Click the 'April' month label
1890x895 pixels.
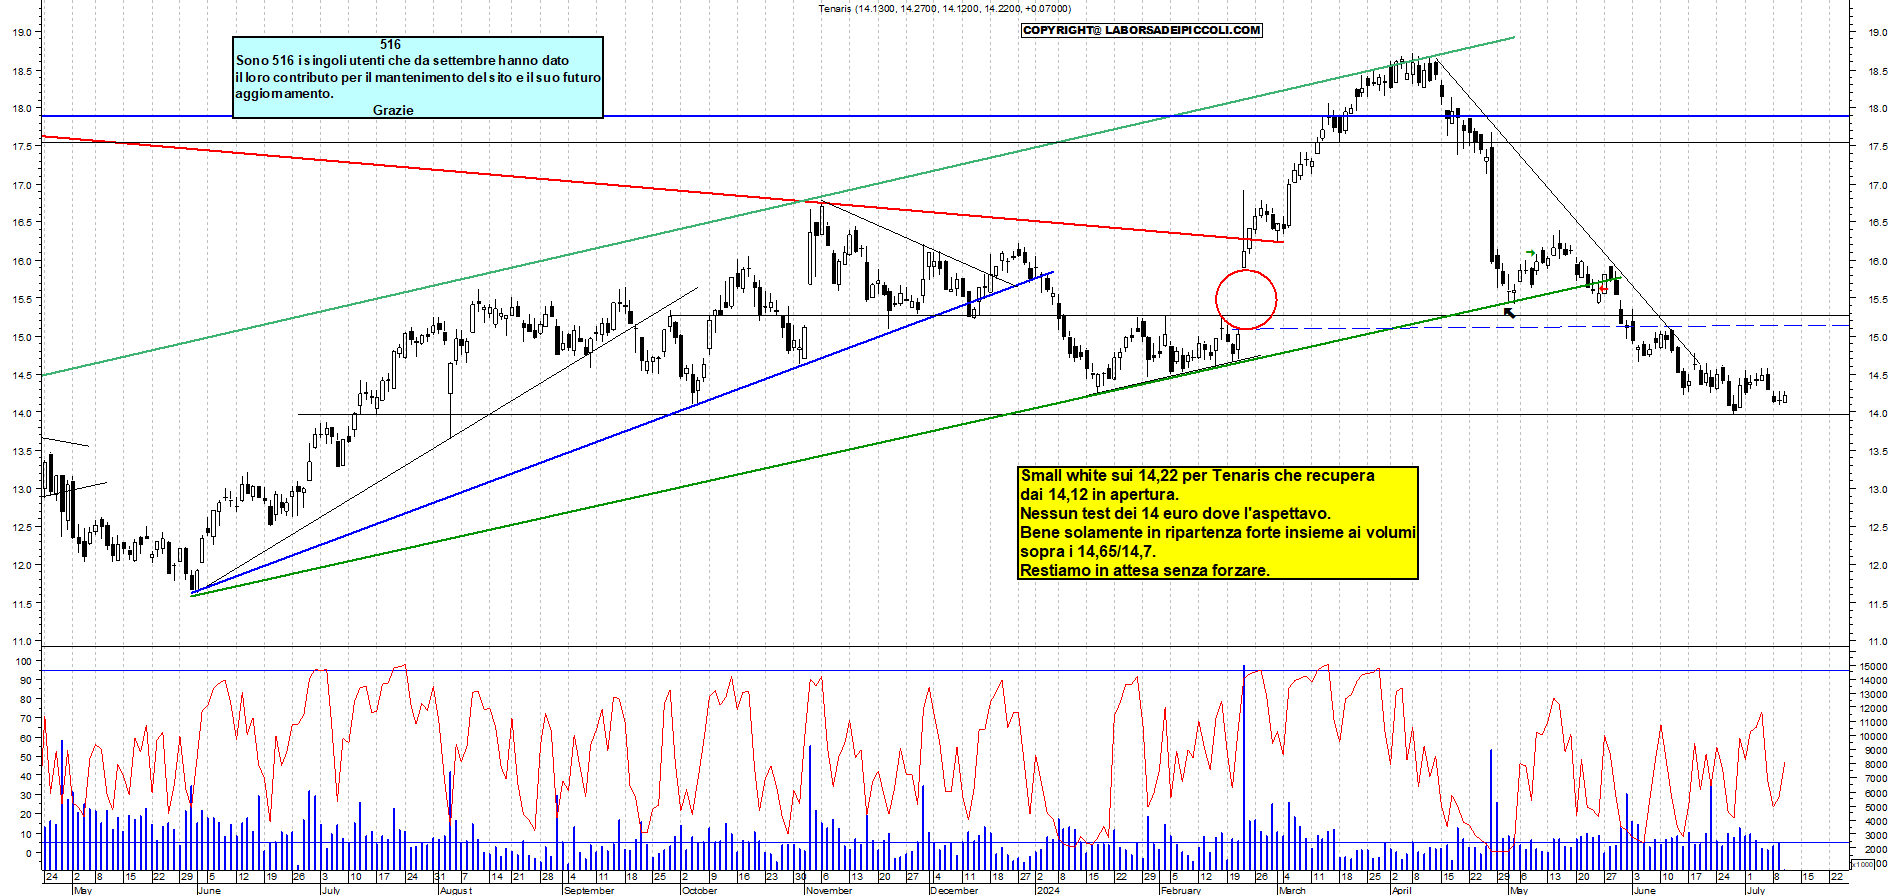[1402, 890]
